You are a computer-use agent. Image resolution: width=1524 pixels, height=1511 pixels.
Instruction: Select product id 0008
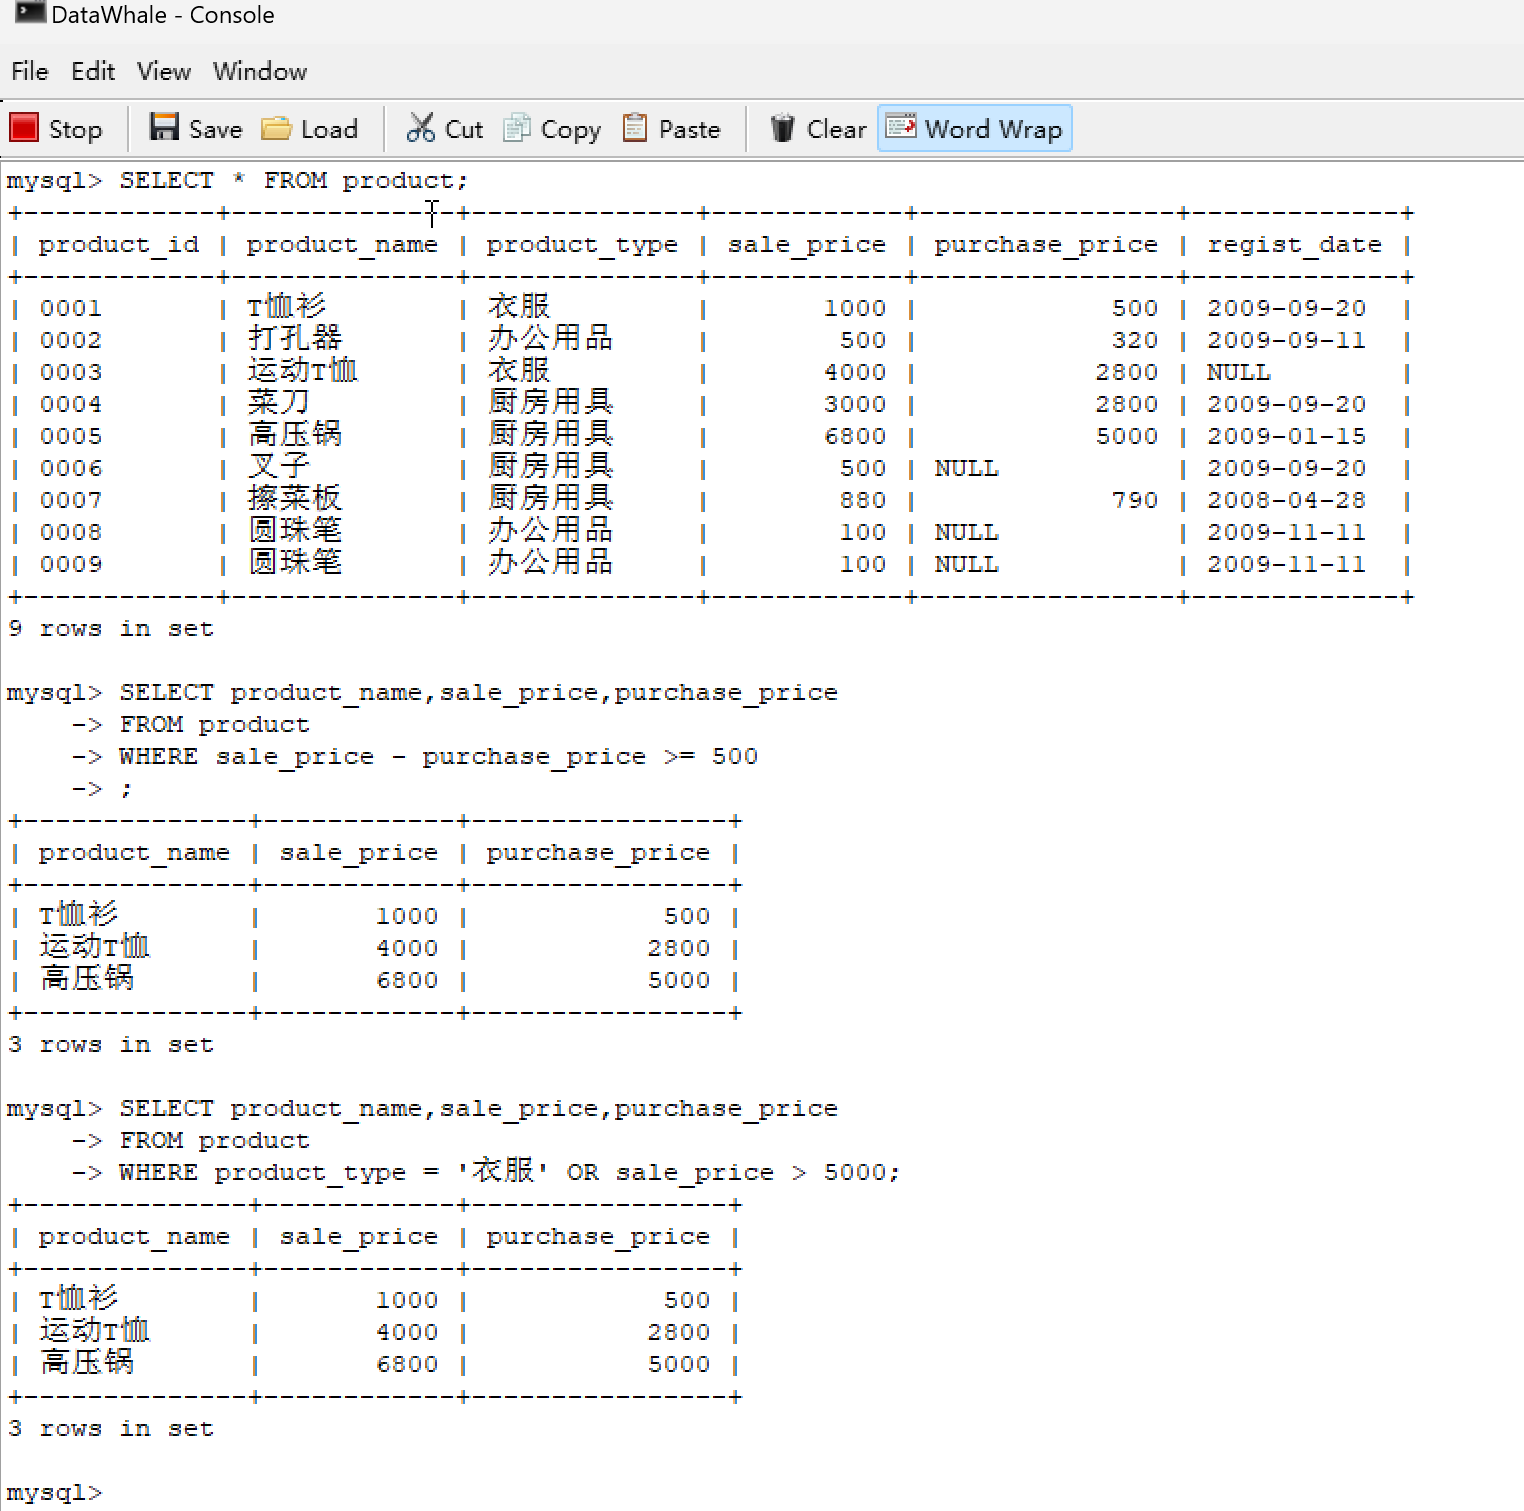(x=71, y=532)
